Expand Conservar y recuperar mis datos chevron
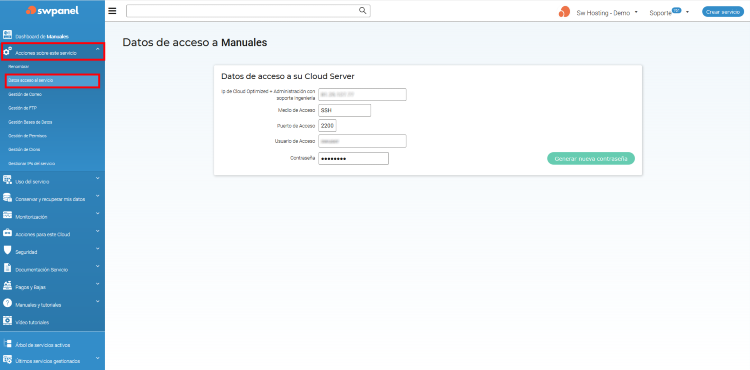 [98, 196]
